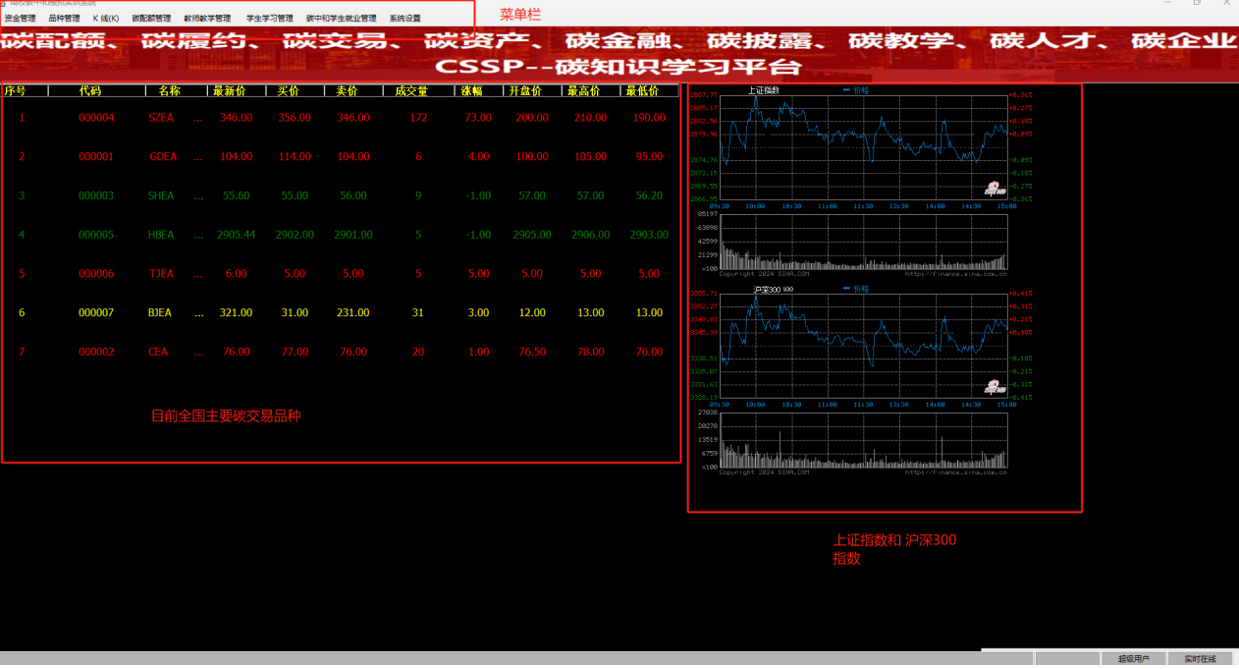Viewport: 1239px width, 669px height.
Task: Click the Sina logo in 沪深300 chart
Action: click(x=993, y=387)
